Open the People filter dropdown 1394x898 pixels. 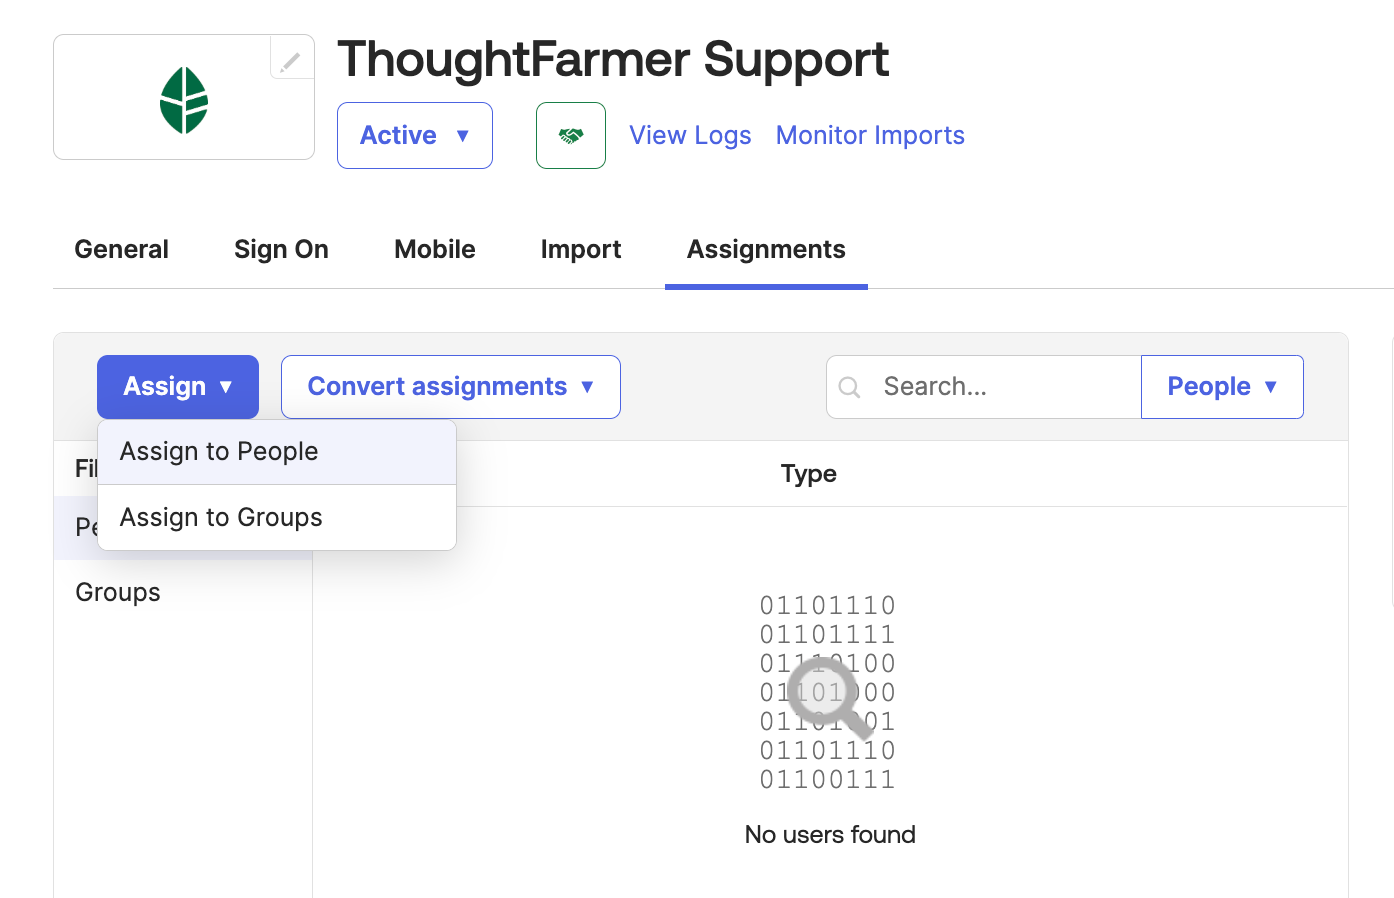1222,387
